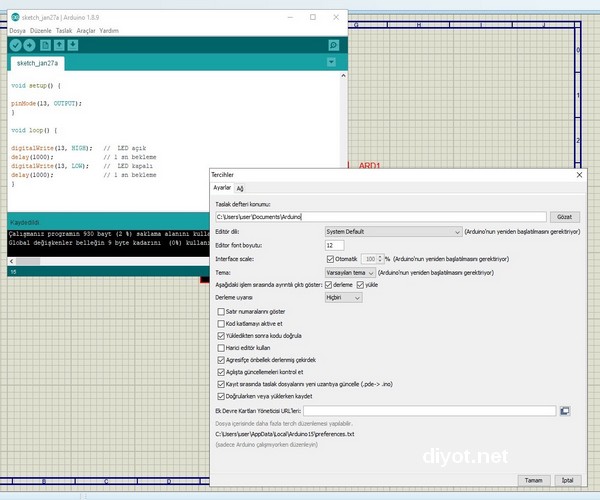
Task: Select the sketch_jan27a tab
Action: click(38, 63)
